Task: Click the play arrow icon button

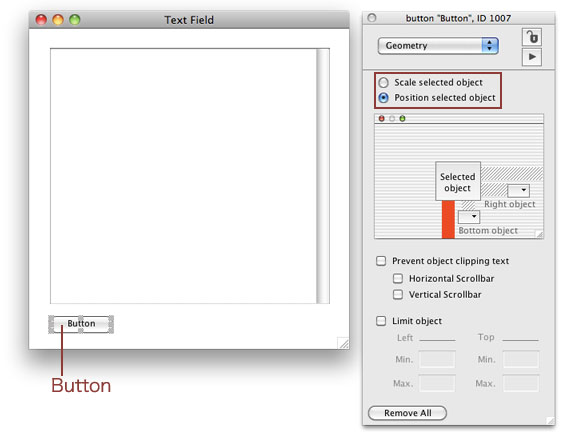Action: click(x=532, y=57)
